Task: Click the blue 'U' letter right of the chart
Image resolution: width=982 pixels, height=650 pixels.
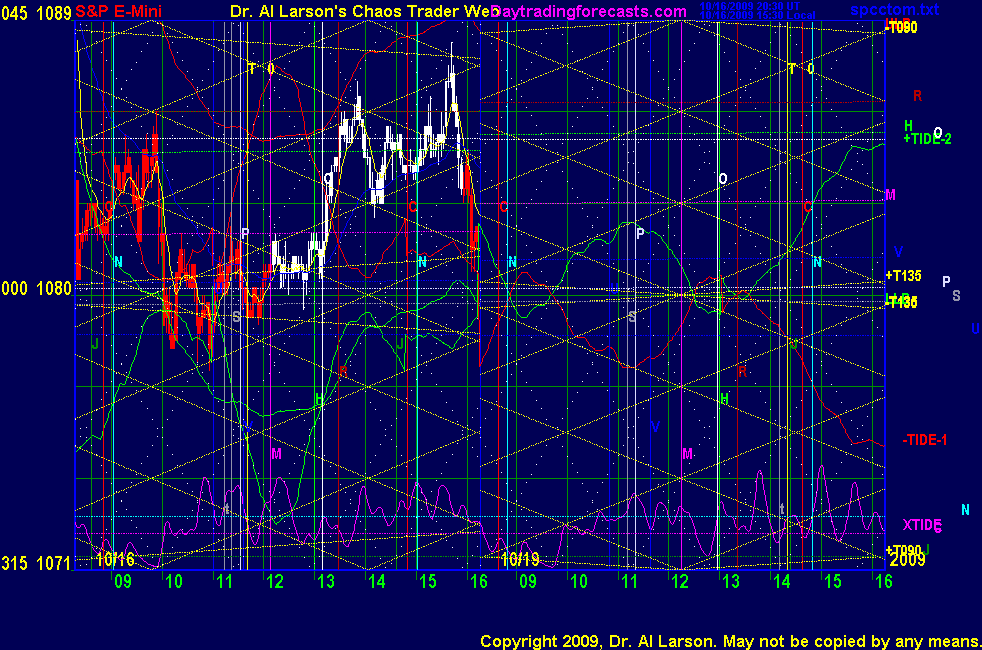Action: pos(976,329)
